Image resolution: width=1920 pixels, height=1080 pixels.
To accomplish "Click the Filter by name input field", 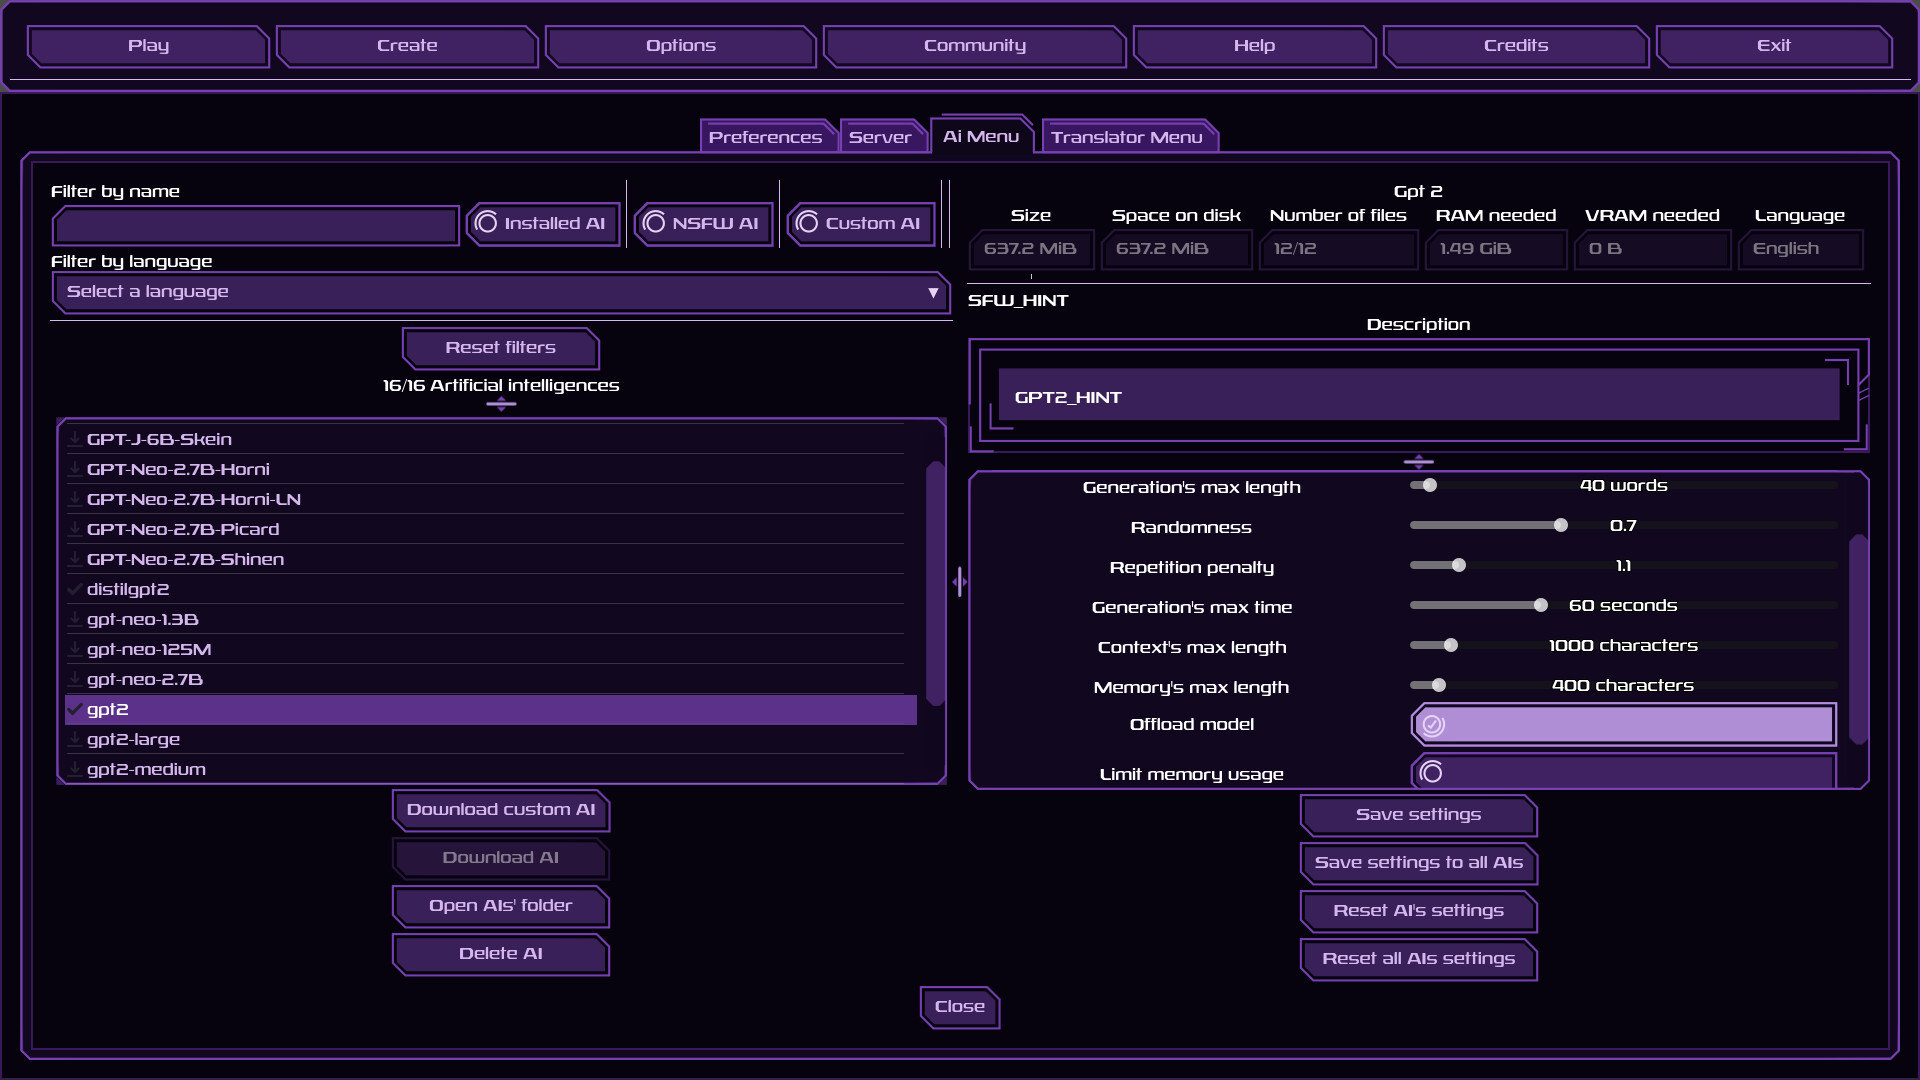I will pyautogui.click(x=255, y=226).
